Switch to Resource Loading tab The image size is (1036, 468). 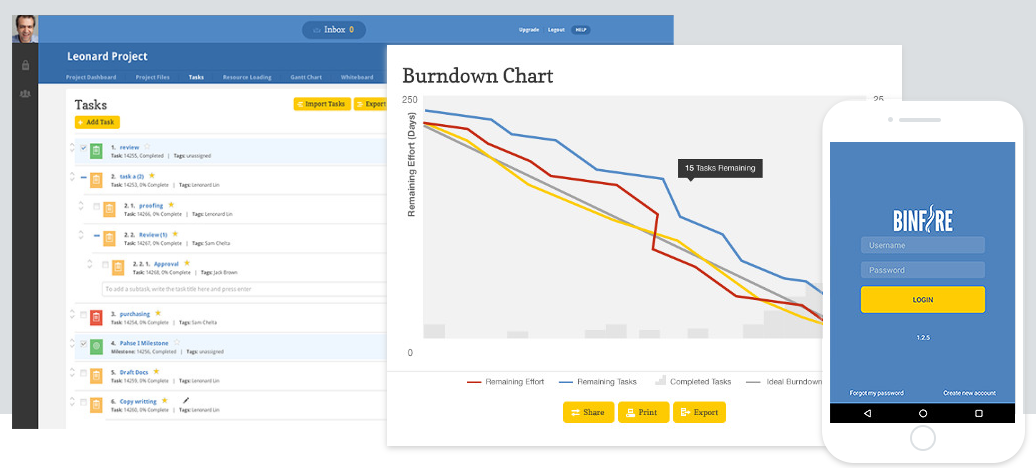pos(247,77)
